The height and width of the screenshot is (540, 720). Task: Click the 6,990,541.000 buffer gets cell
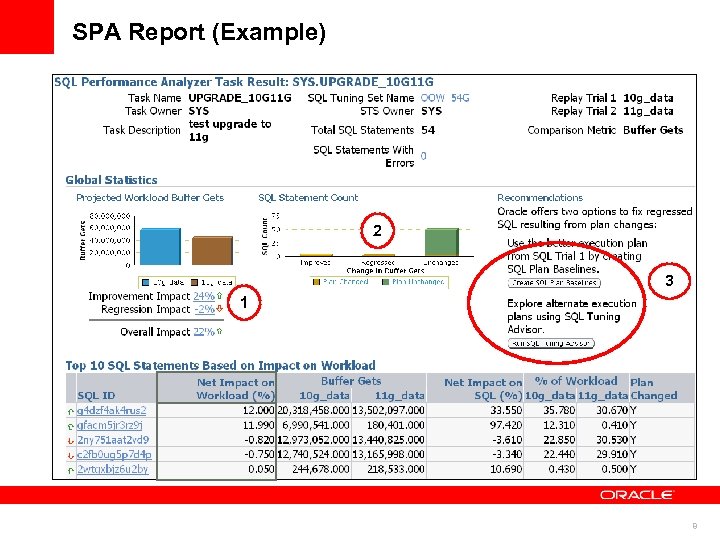(316, 425)
